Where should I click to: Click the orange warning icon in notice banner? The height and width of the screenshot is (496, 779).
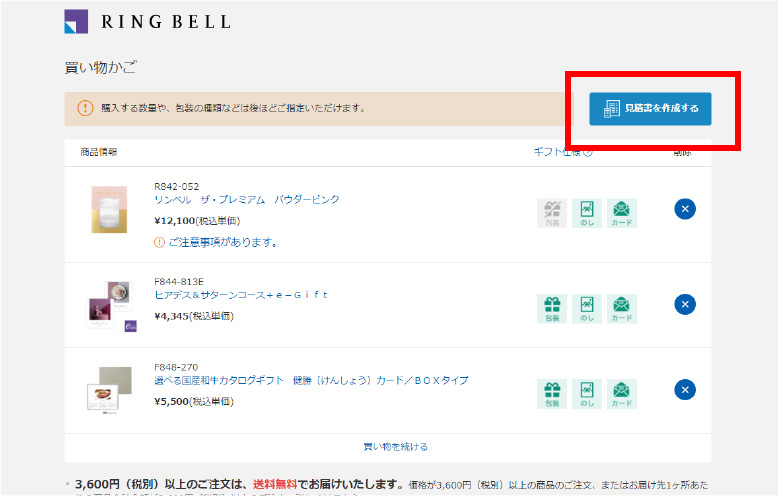click(85, 108)
